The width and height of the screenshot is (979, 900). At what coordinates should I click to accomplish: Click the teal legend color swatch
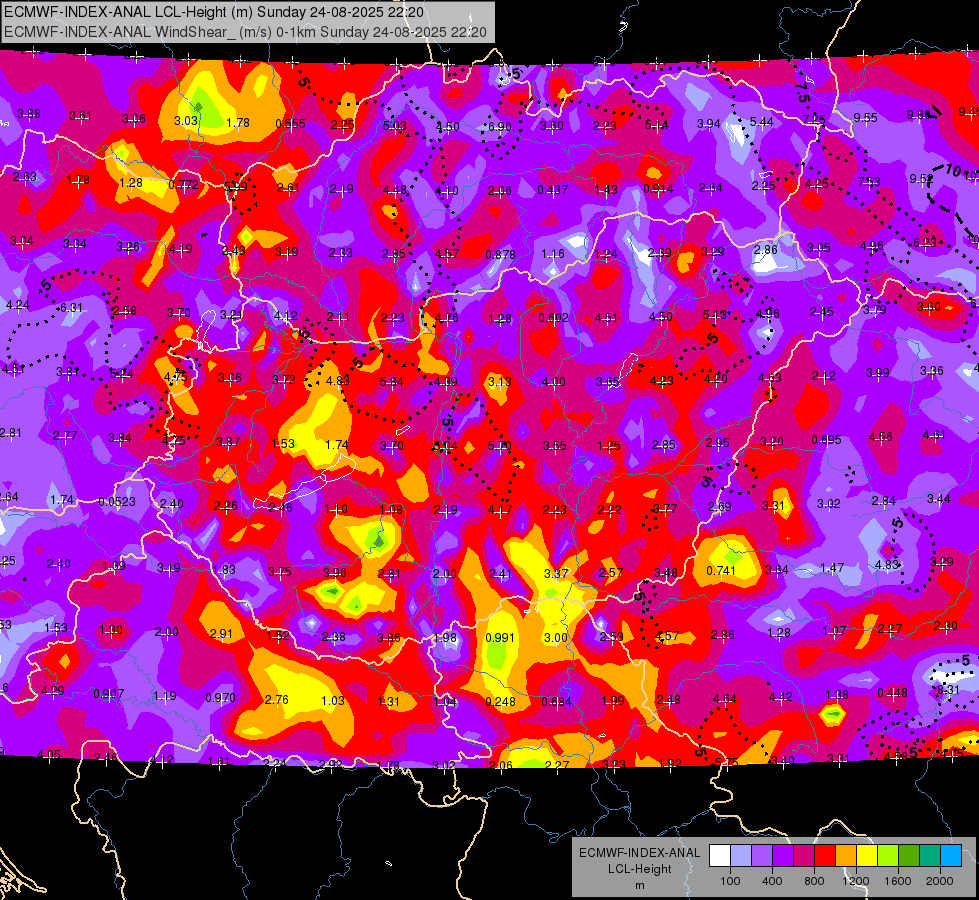point(930,856)
